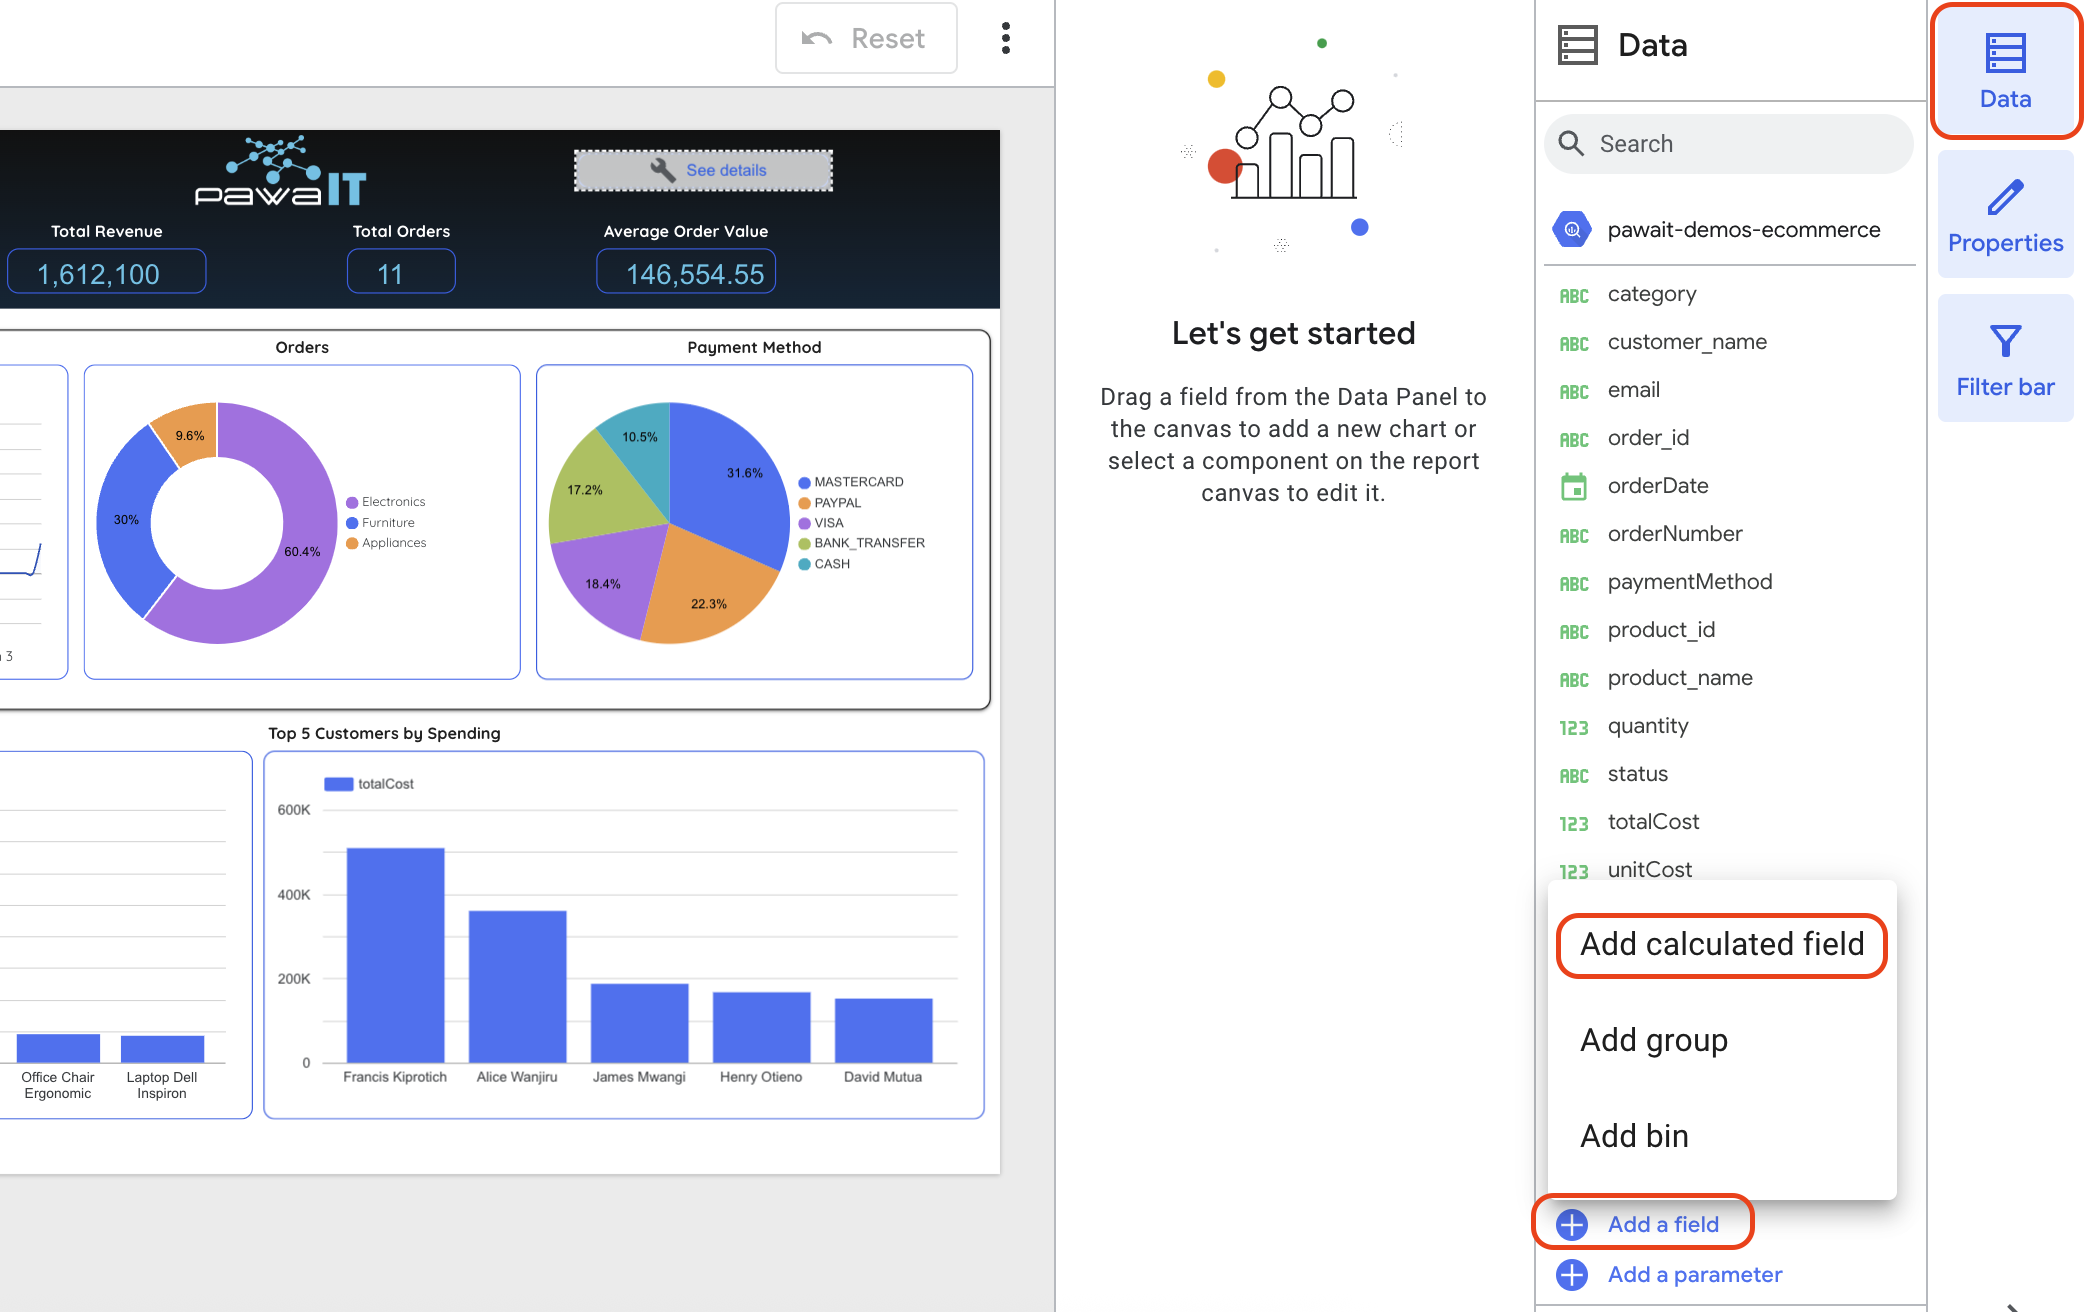
Task: Choose Add bin menu option
Action: coord(1633,1136)
